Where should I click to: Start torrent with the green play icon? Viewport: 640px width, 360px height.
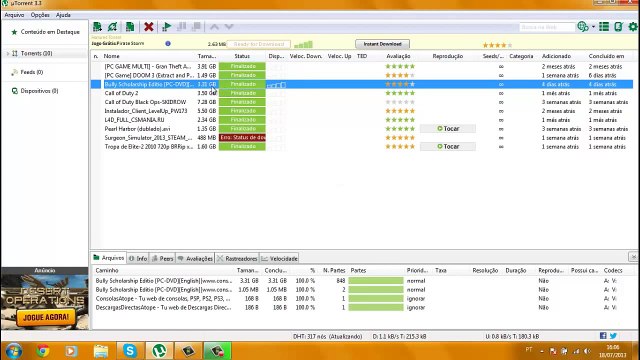click(166, 27)
